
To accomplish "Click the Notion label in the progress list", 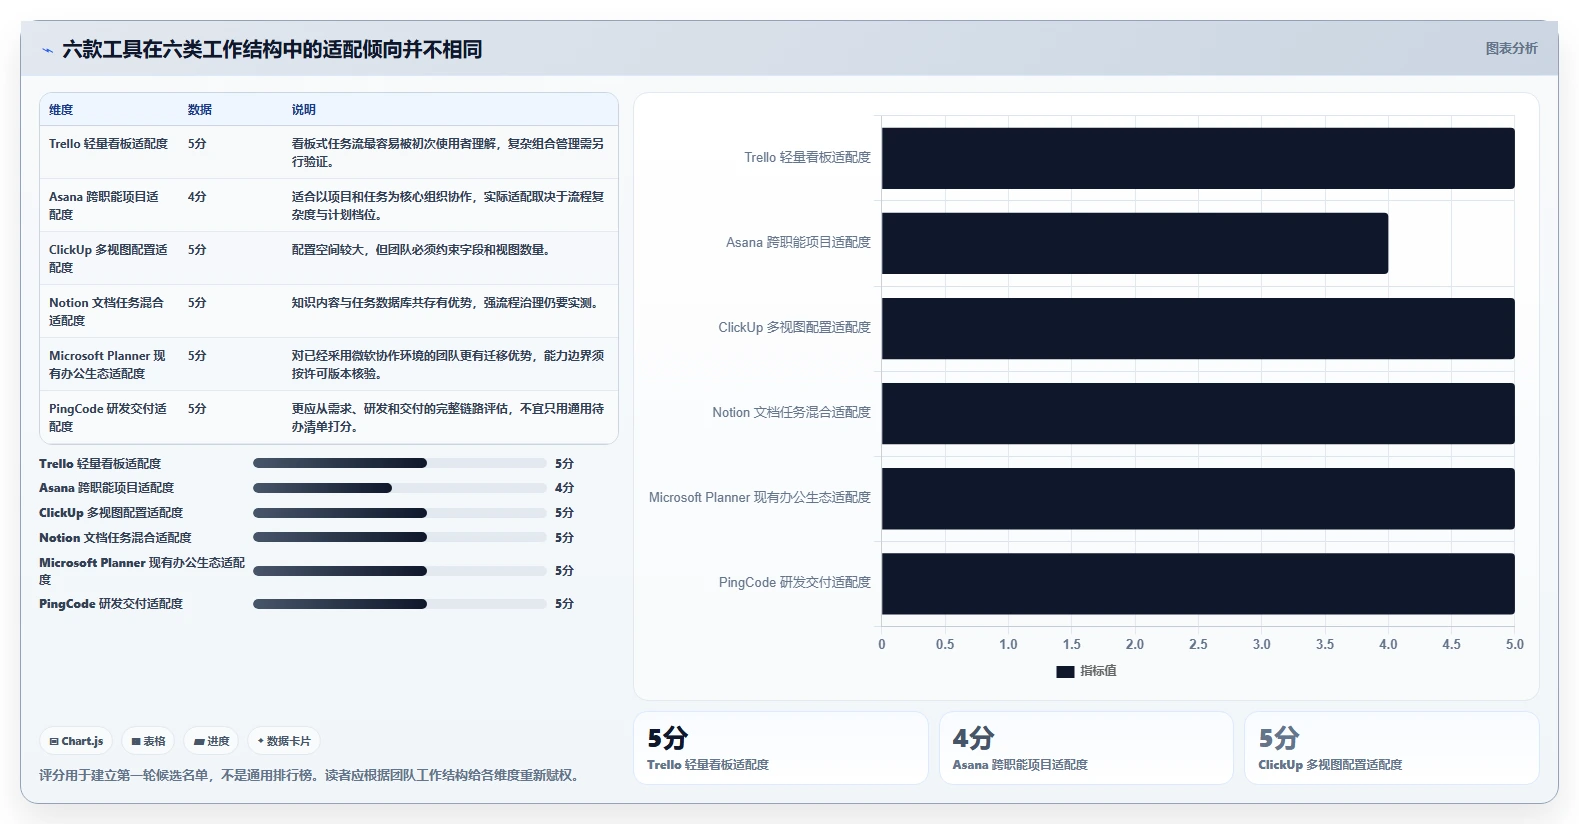I will tap(115, 538).
